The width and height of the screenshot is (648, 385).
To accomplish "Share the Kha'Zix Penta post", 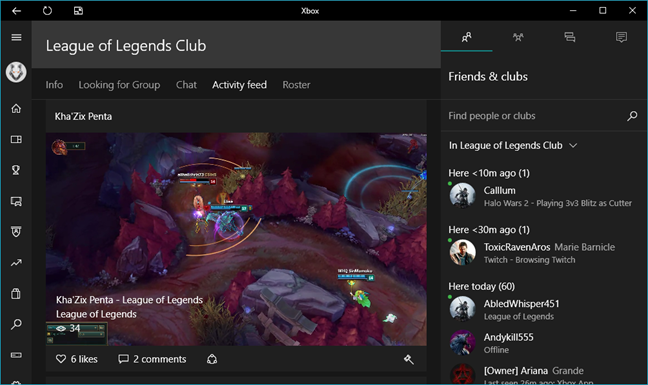I will click(x=212, y=359).
